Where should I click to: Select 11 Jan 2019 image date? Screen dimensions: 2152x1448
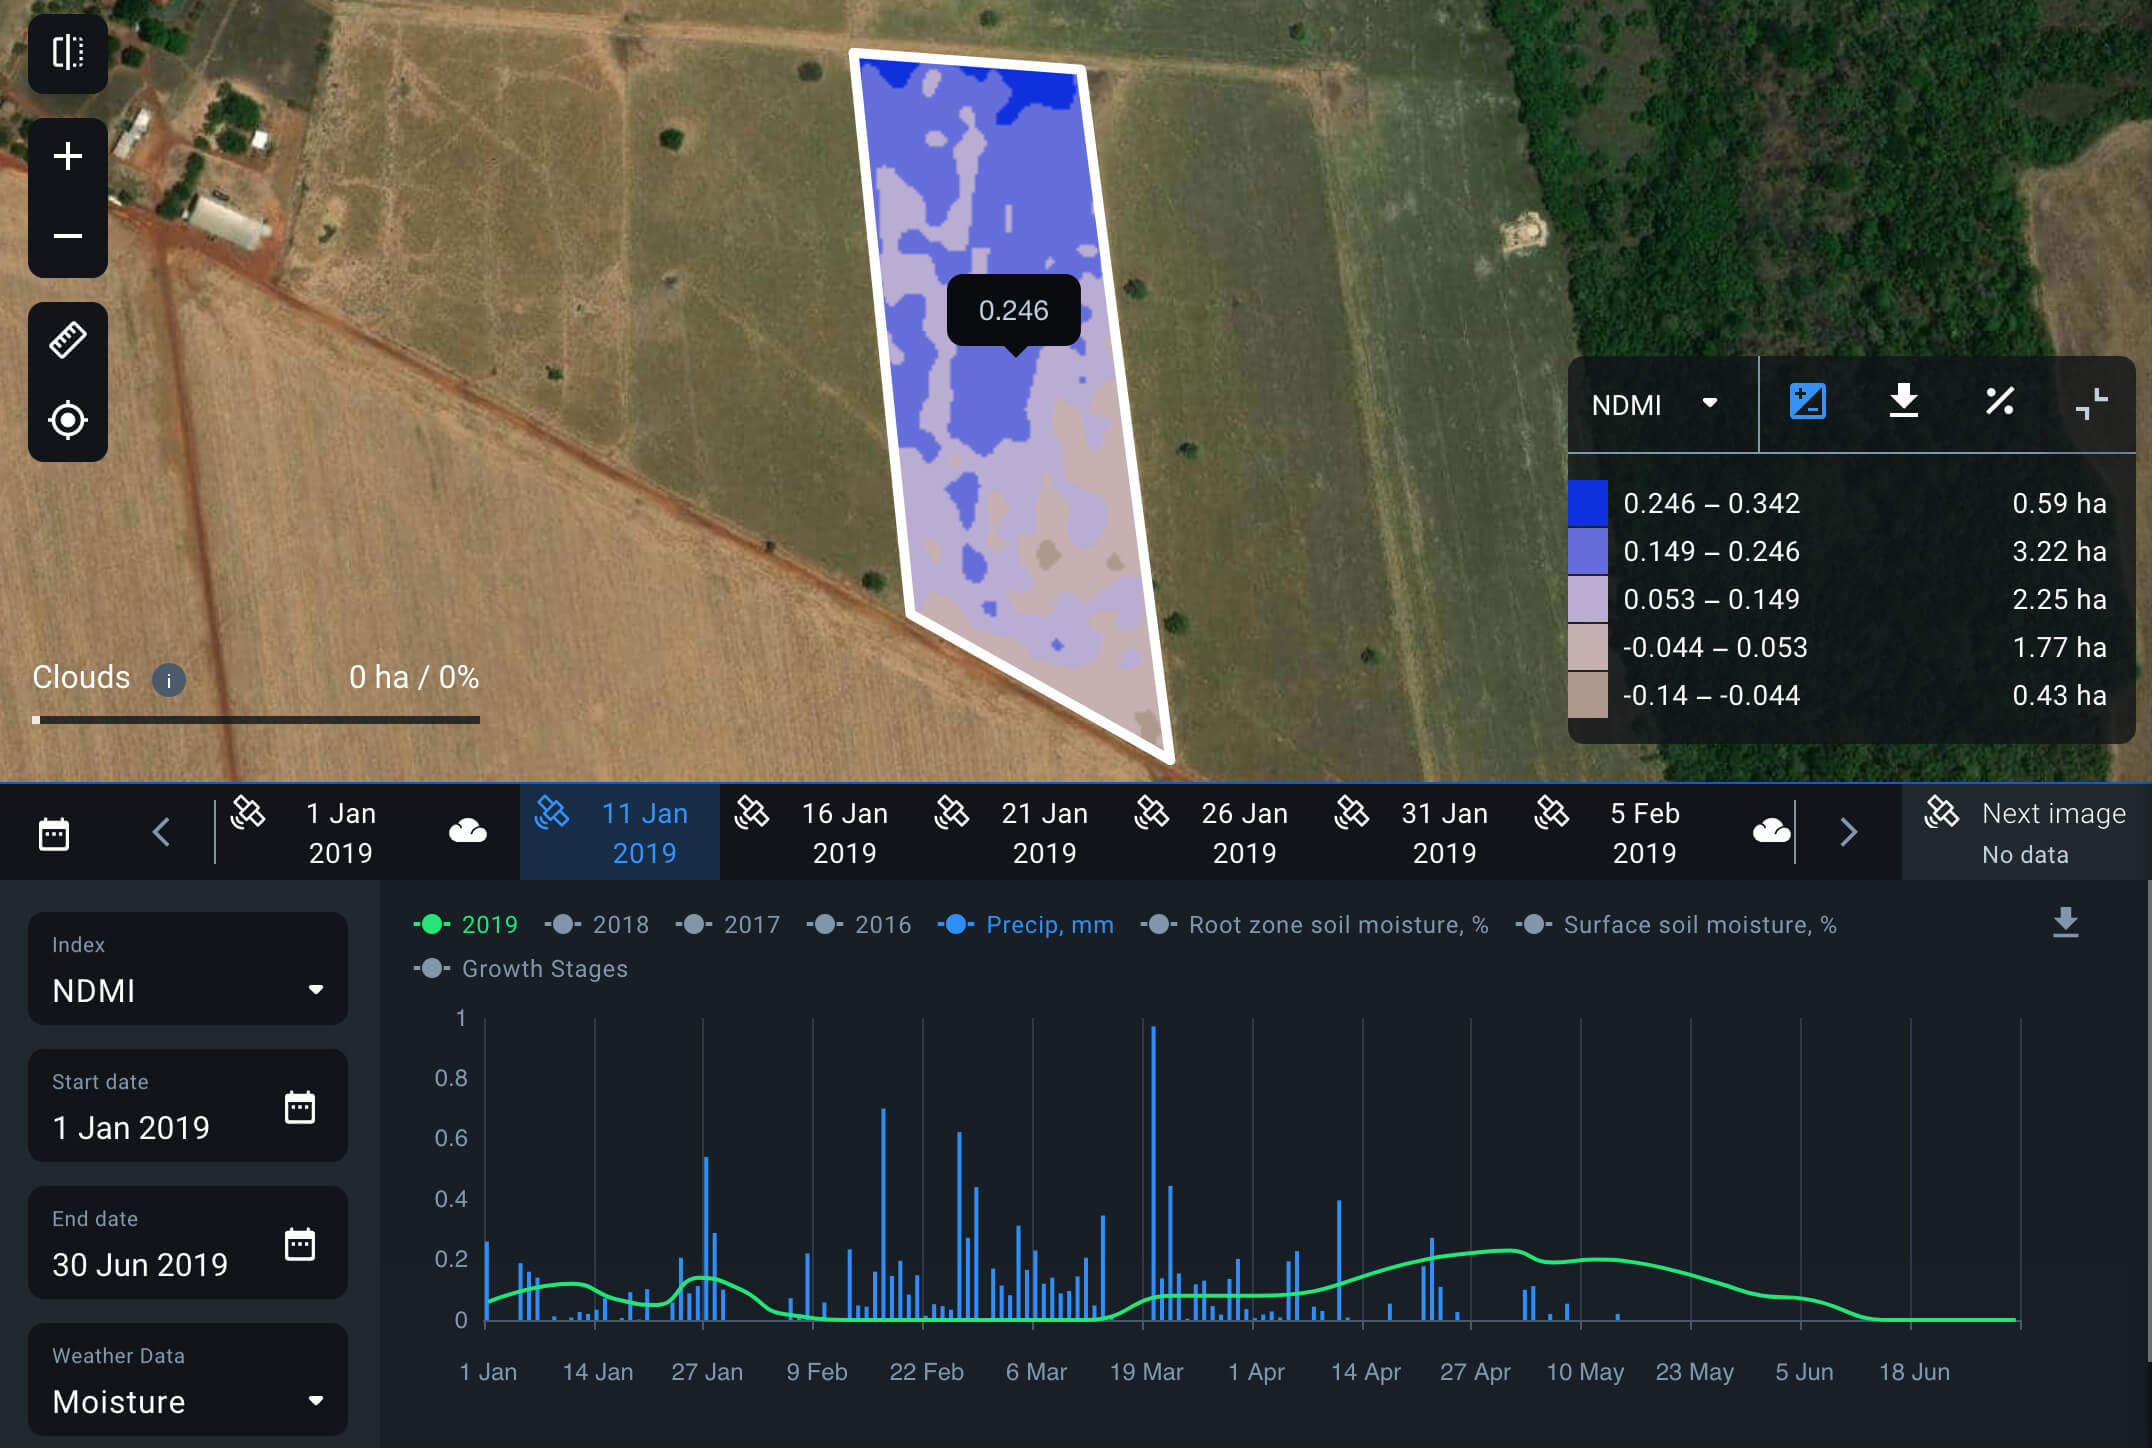[x=620, y=832]
